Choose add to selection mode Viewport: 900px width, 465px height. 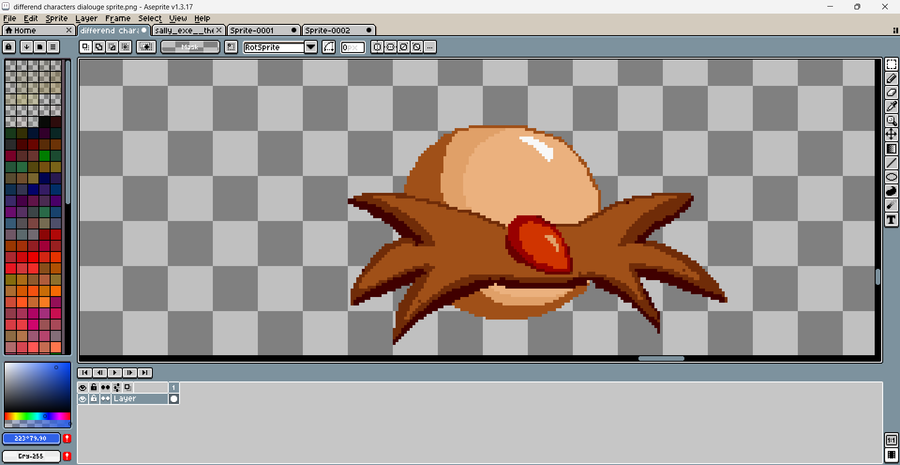pos(99,47)
